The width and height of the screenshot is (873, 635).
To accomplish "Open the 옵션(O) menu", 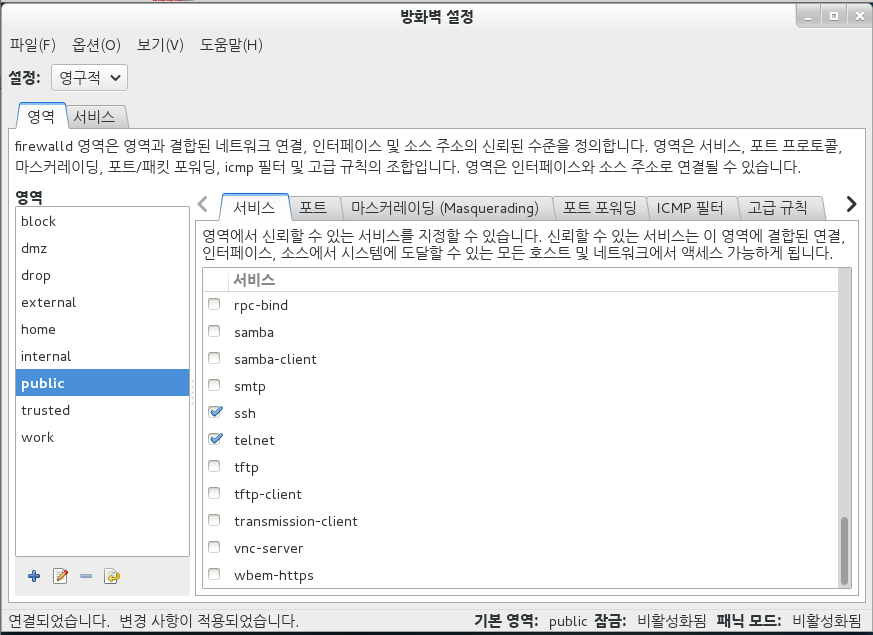I will (x=96, y=45).
